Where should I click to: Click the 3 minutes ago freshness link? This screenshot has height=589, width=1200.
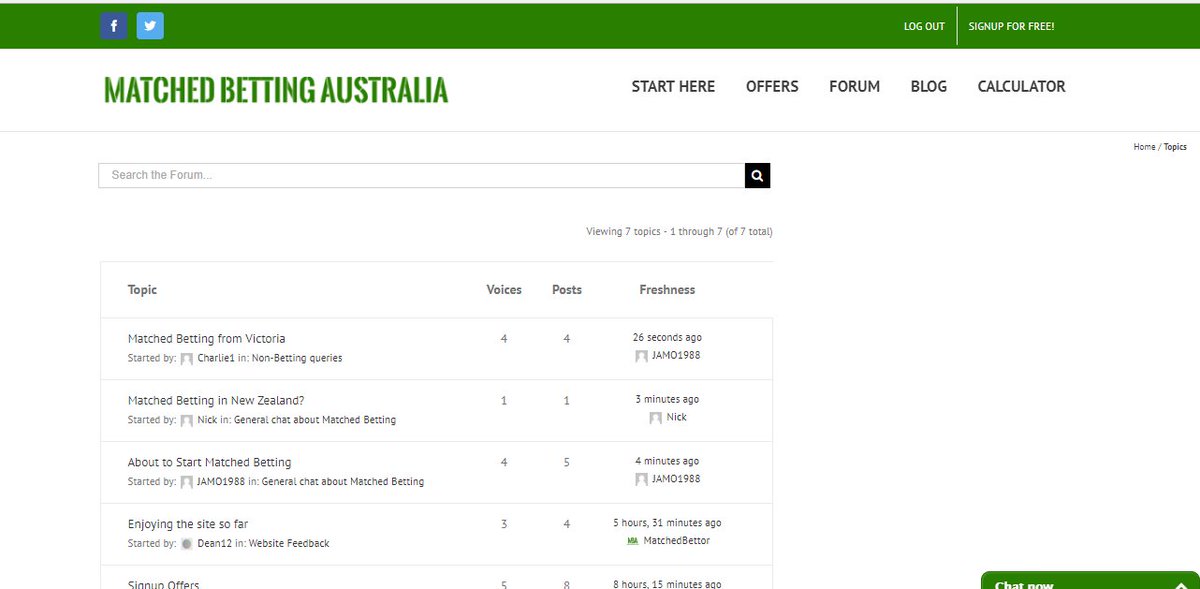pos(667,400)
